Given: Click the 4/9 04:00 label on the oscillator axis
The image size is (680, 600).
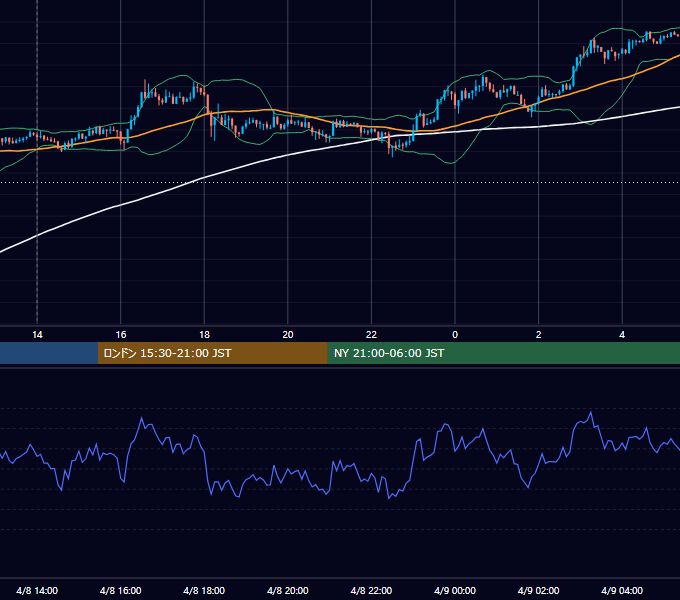Looking at the screenshot, I should click(x=622, y=590).
